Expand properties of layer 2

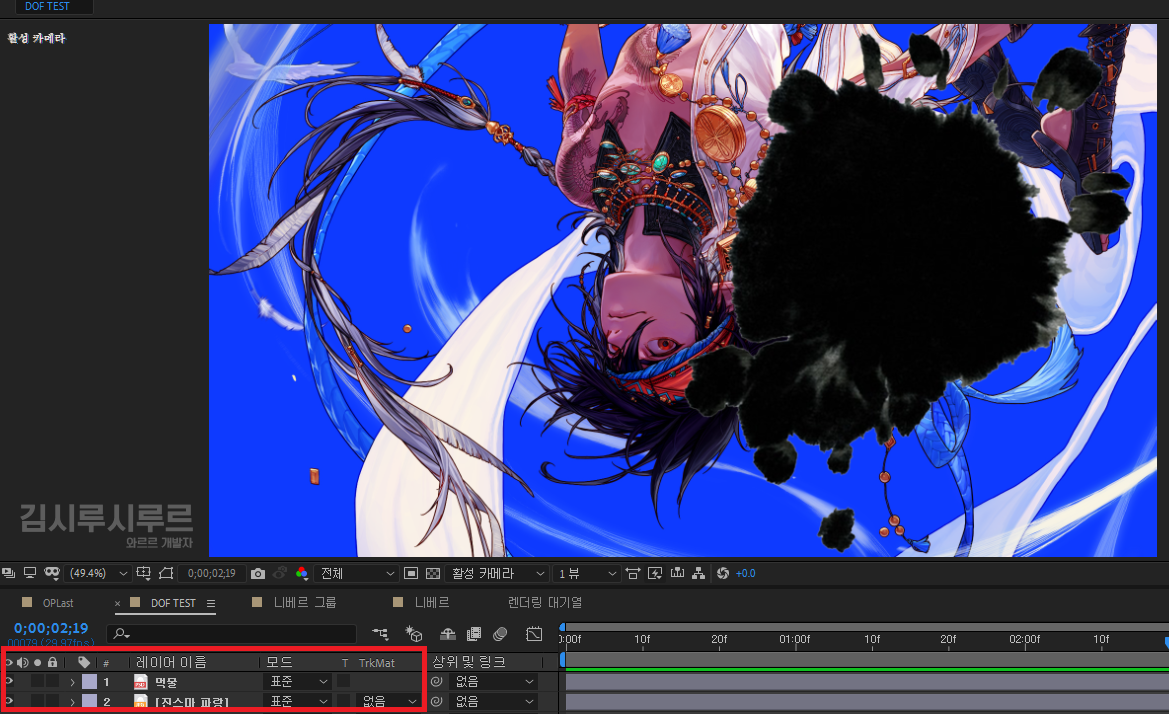(x=72, y=702)
